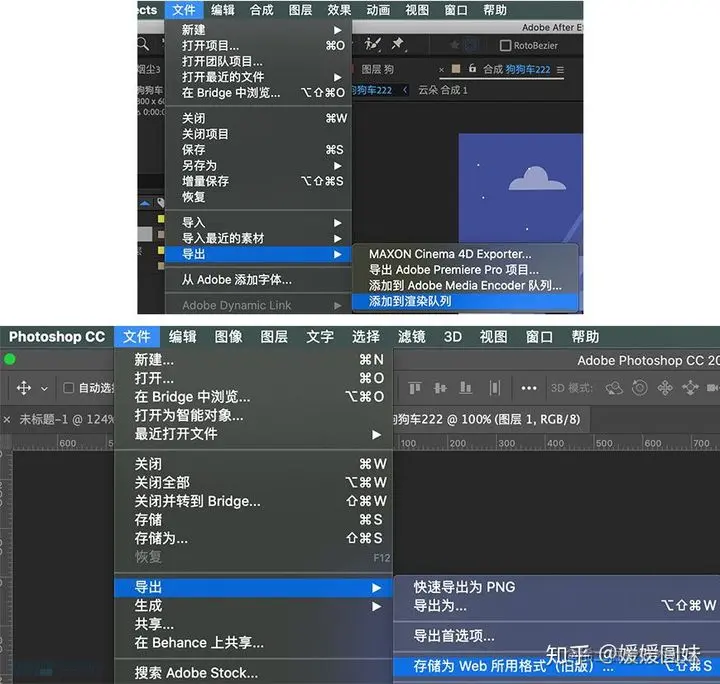Close the 未标题-1 document tab
720x684 pixels.
pos(7,420)
